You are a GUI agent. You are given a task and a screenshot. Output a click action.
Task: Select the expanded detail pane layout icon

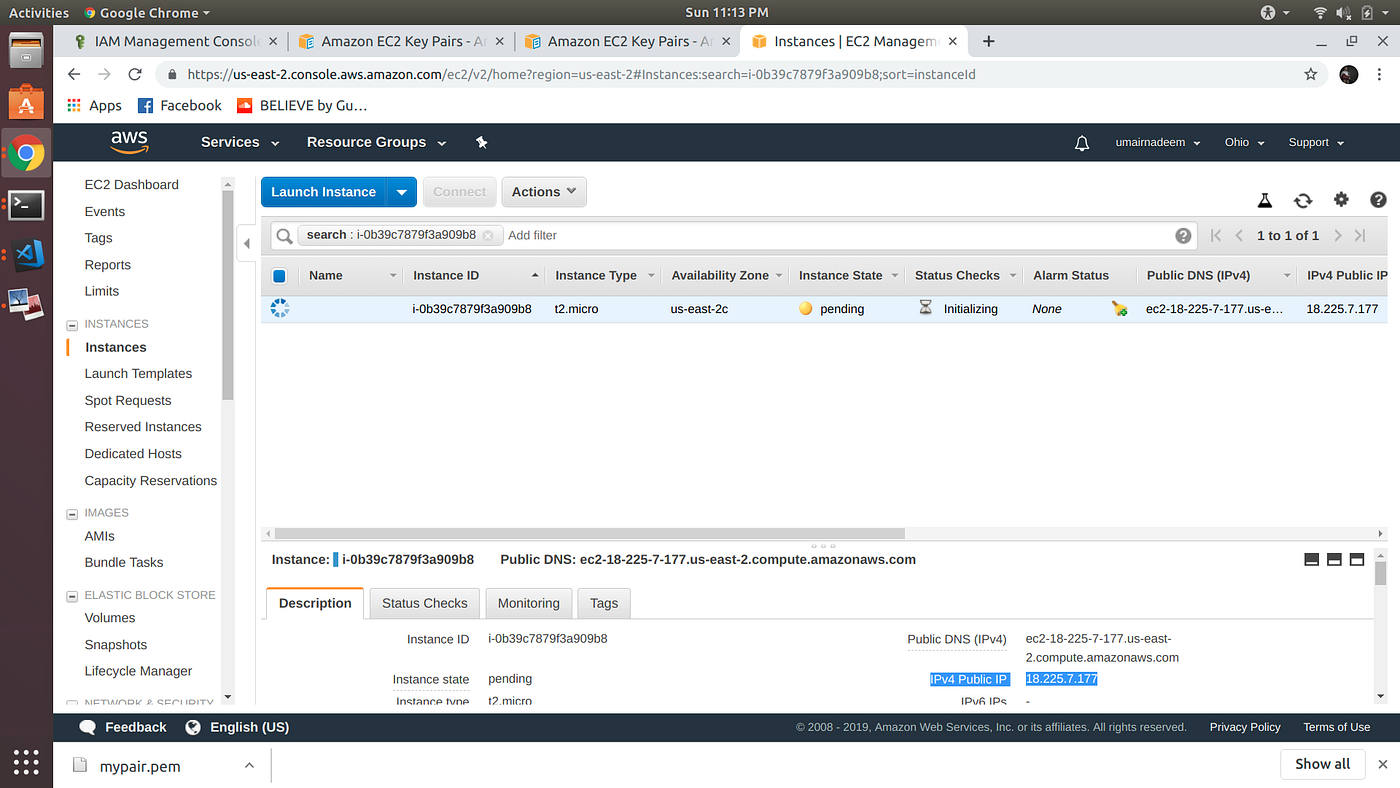[x=1356, y=559]
